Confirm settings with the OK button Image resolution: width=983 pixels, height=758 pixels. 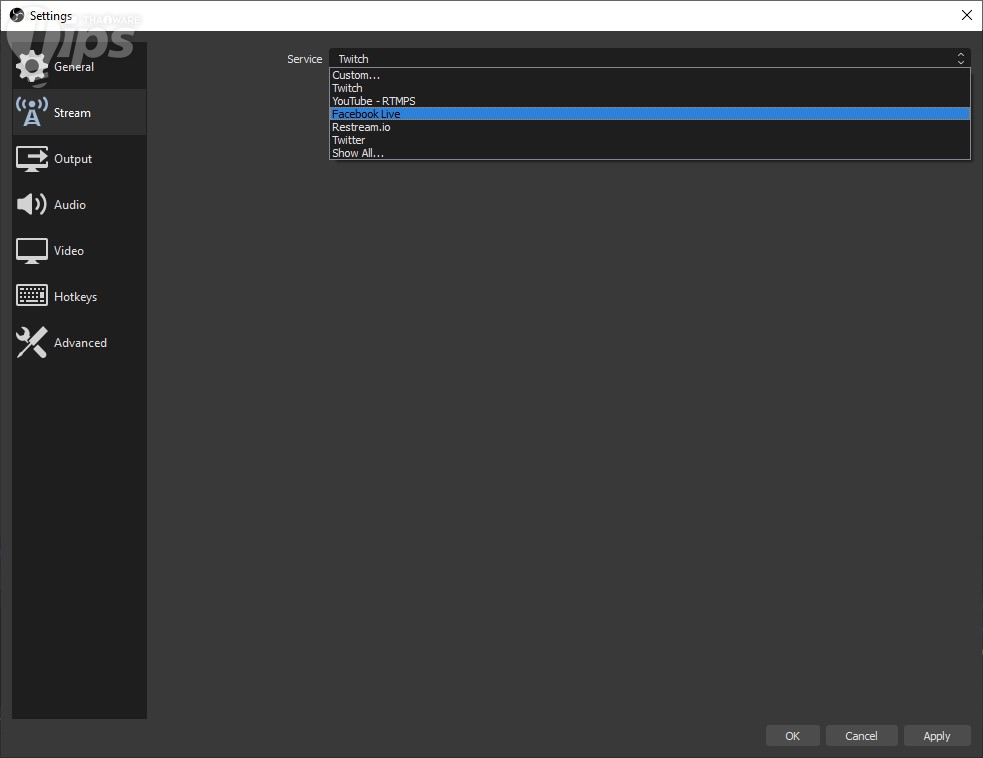pos(792,735)
